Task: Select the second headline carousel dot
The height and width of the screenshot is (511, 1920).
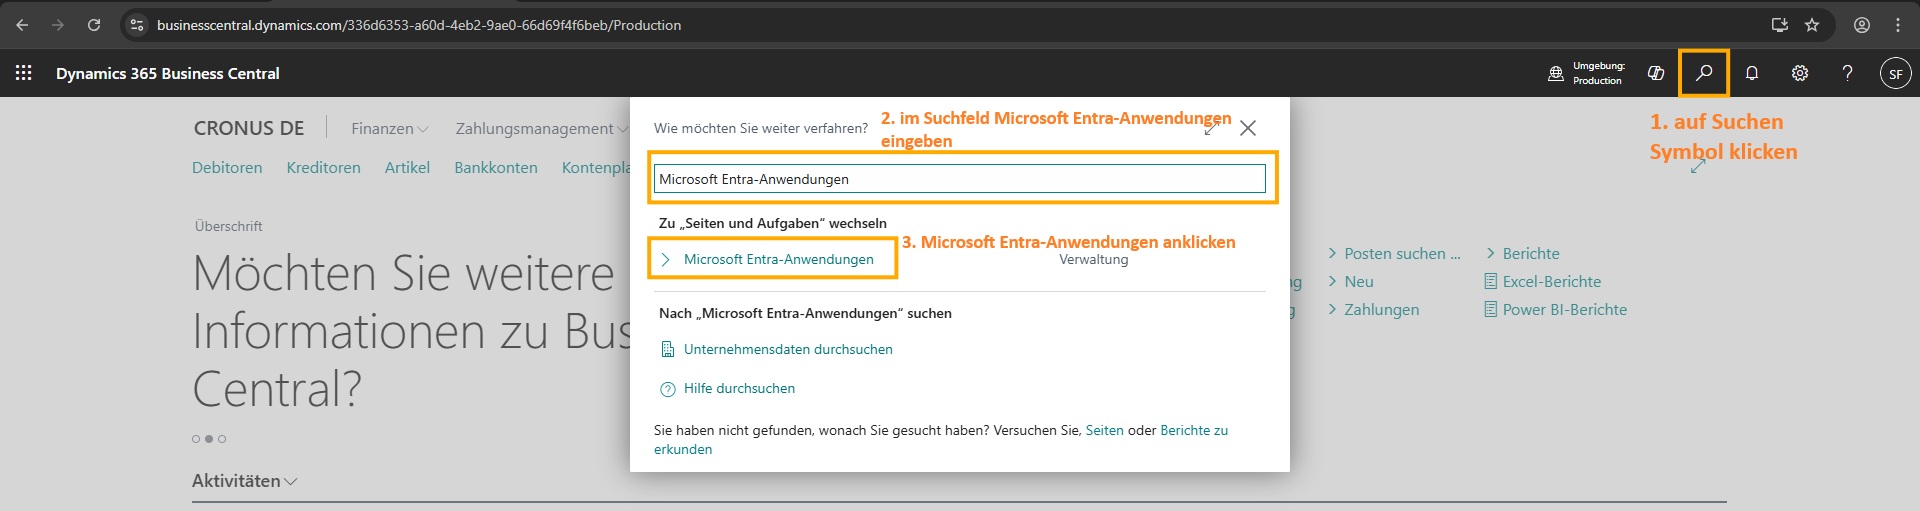Action: [x=209, y=439]
